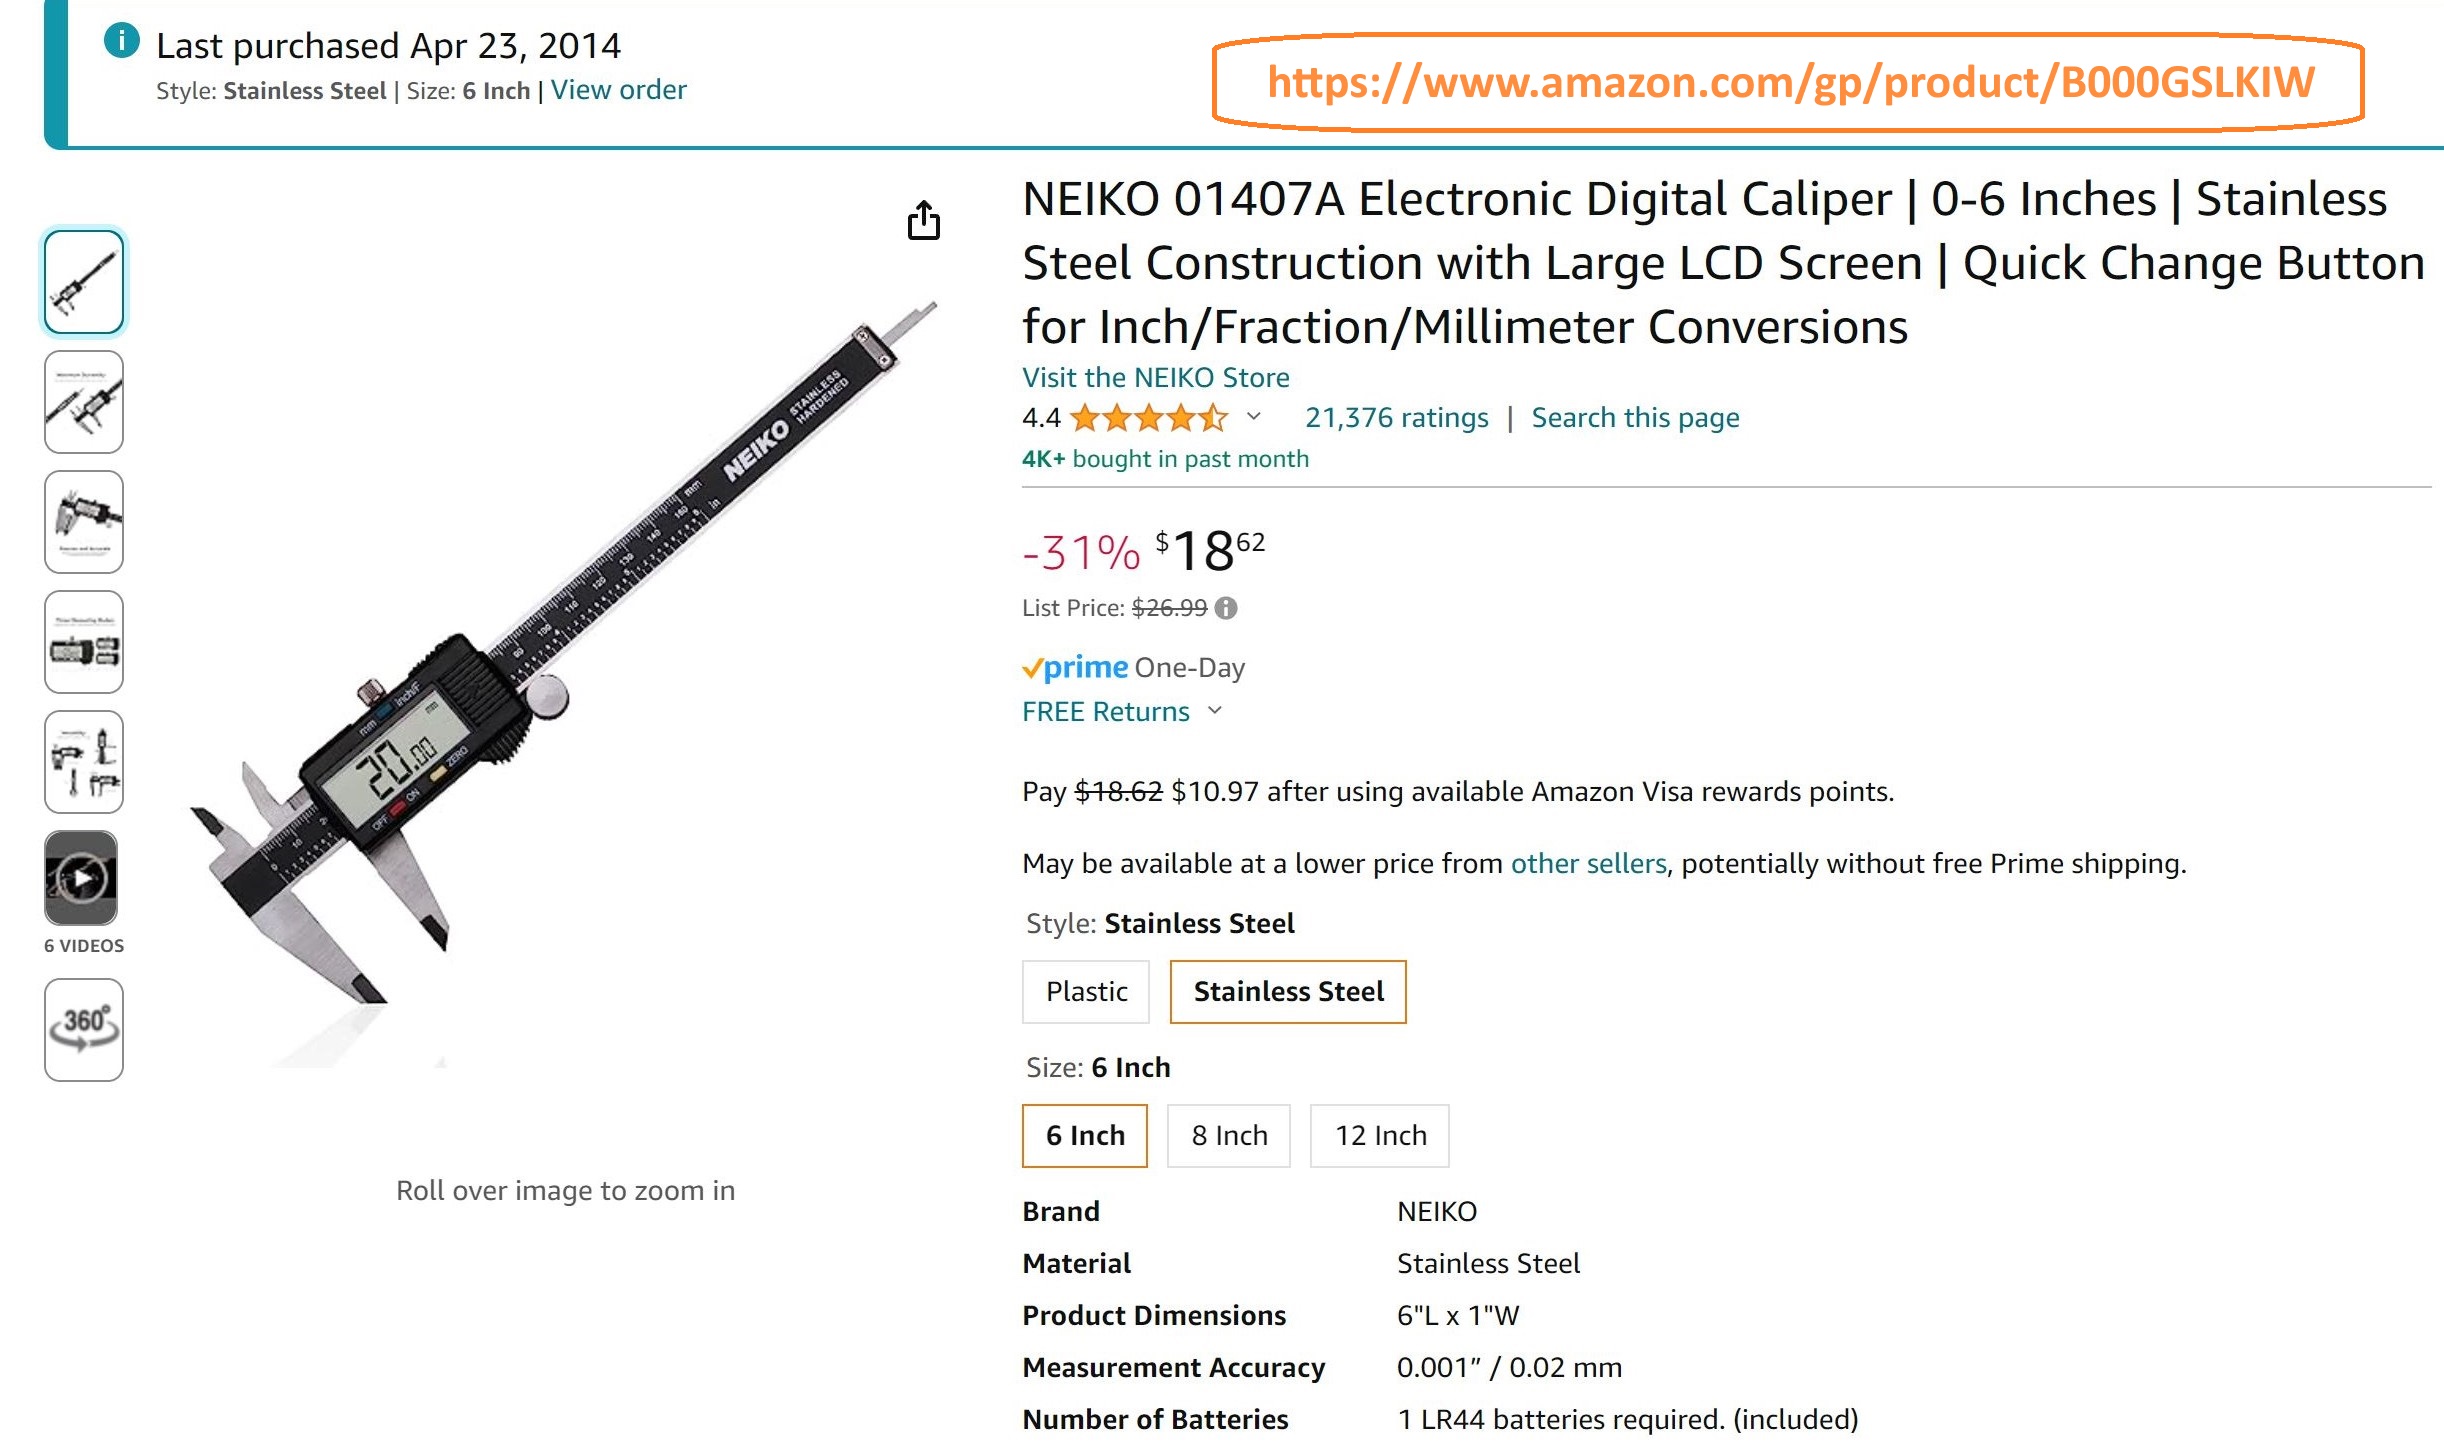
Task: Click the other sellers link
Action: click(1588, 863)
